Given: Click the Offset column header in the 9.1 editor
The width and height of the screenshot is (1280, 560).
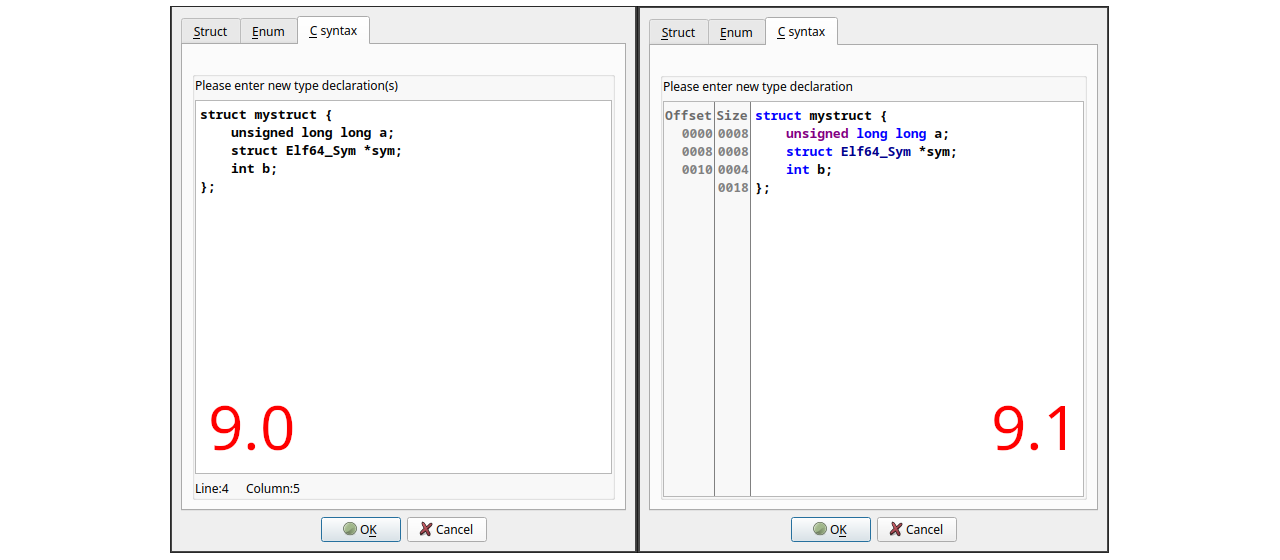Looking at the screenshot, I should coord(688,116).
